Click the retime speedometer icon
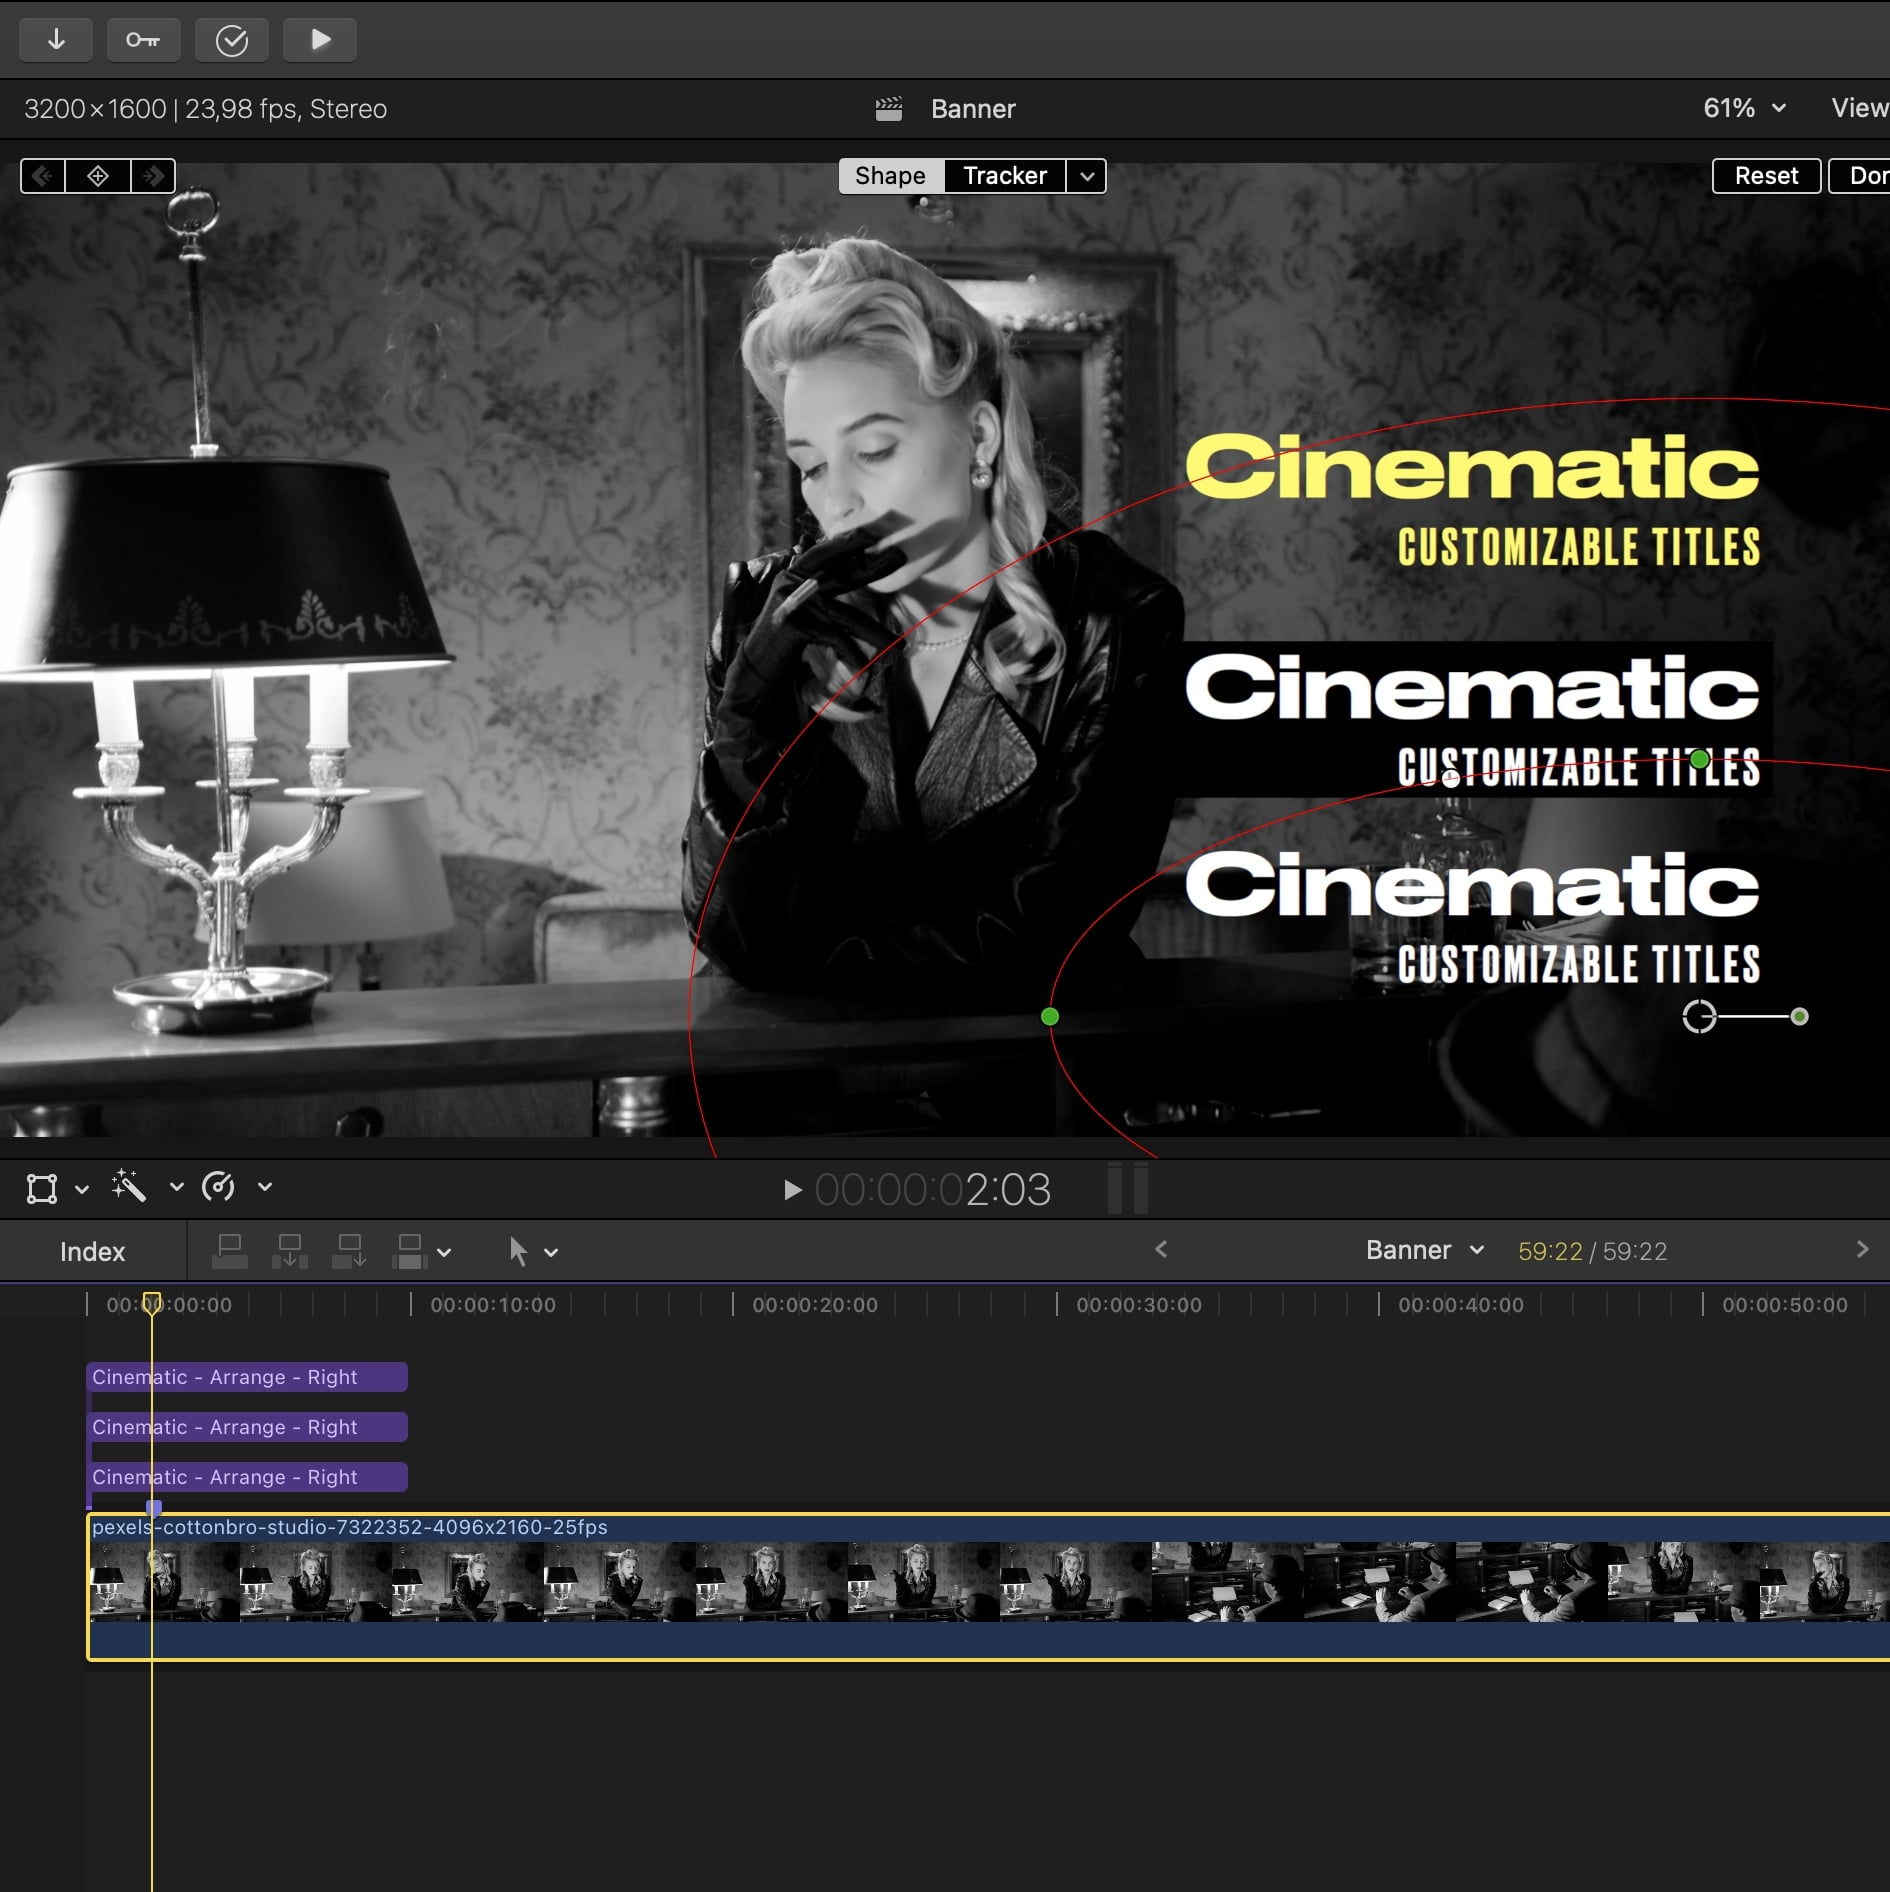1890x1892 pixels. pos(218,1187)
